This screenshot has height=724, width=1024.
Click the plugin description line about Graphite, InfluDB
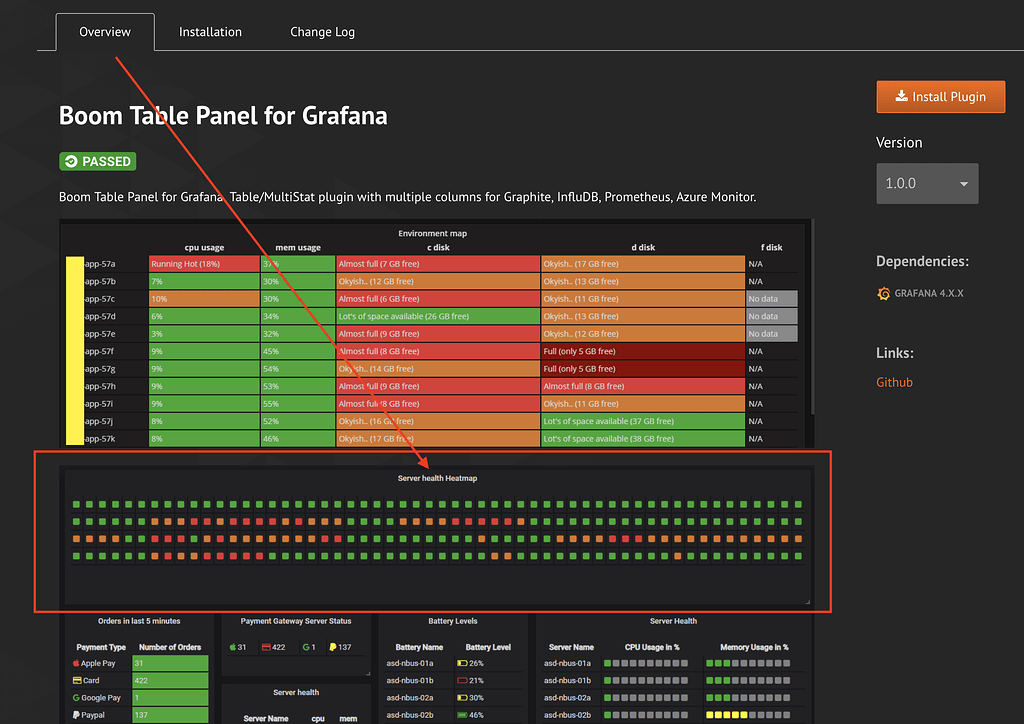(408, 197)
